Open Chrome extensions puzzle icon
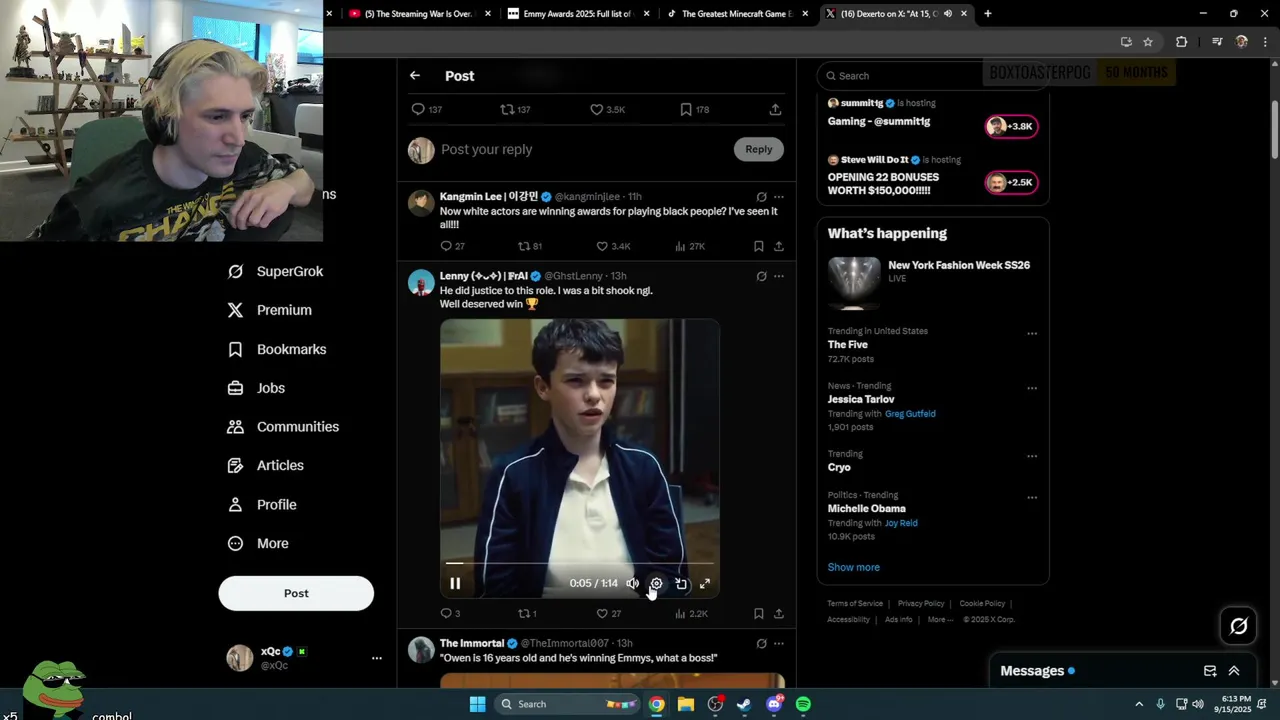This screenshot has height=720, width=1280. pyautogui.click(x=1181, y=42)
